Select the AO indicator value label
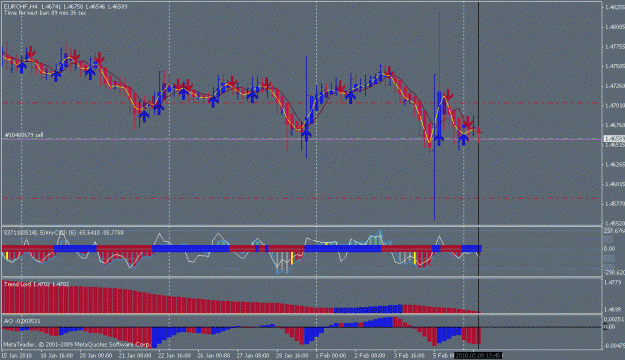 [22, 321]
